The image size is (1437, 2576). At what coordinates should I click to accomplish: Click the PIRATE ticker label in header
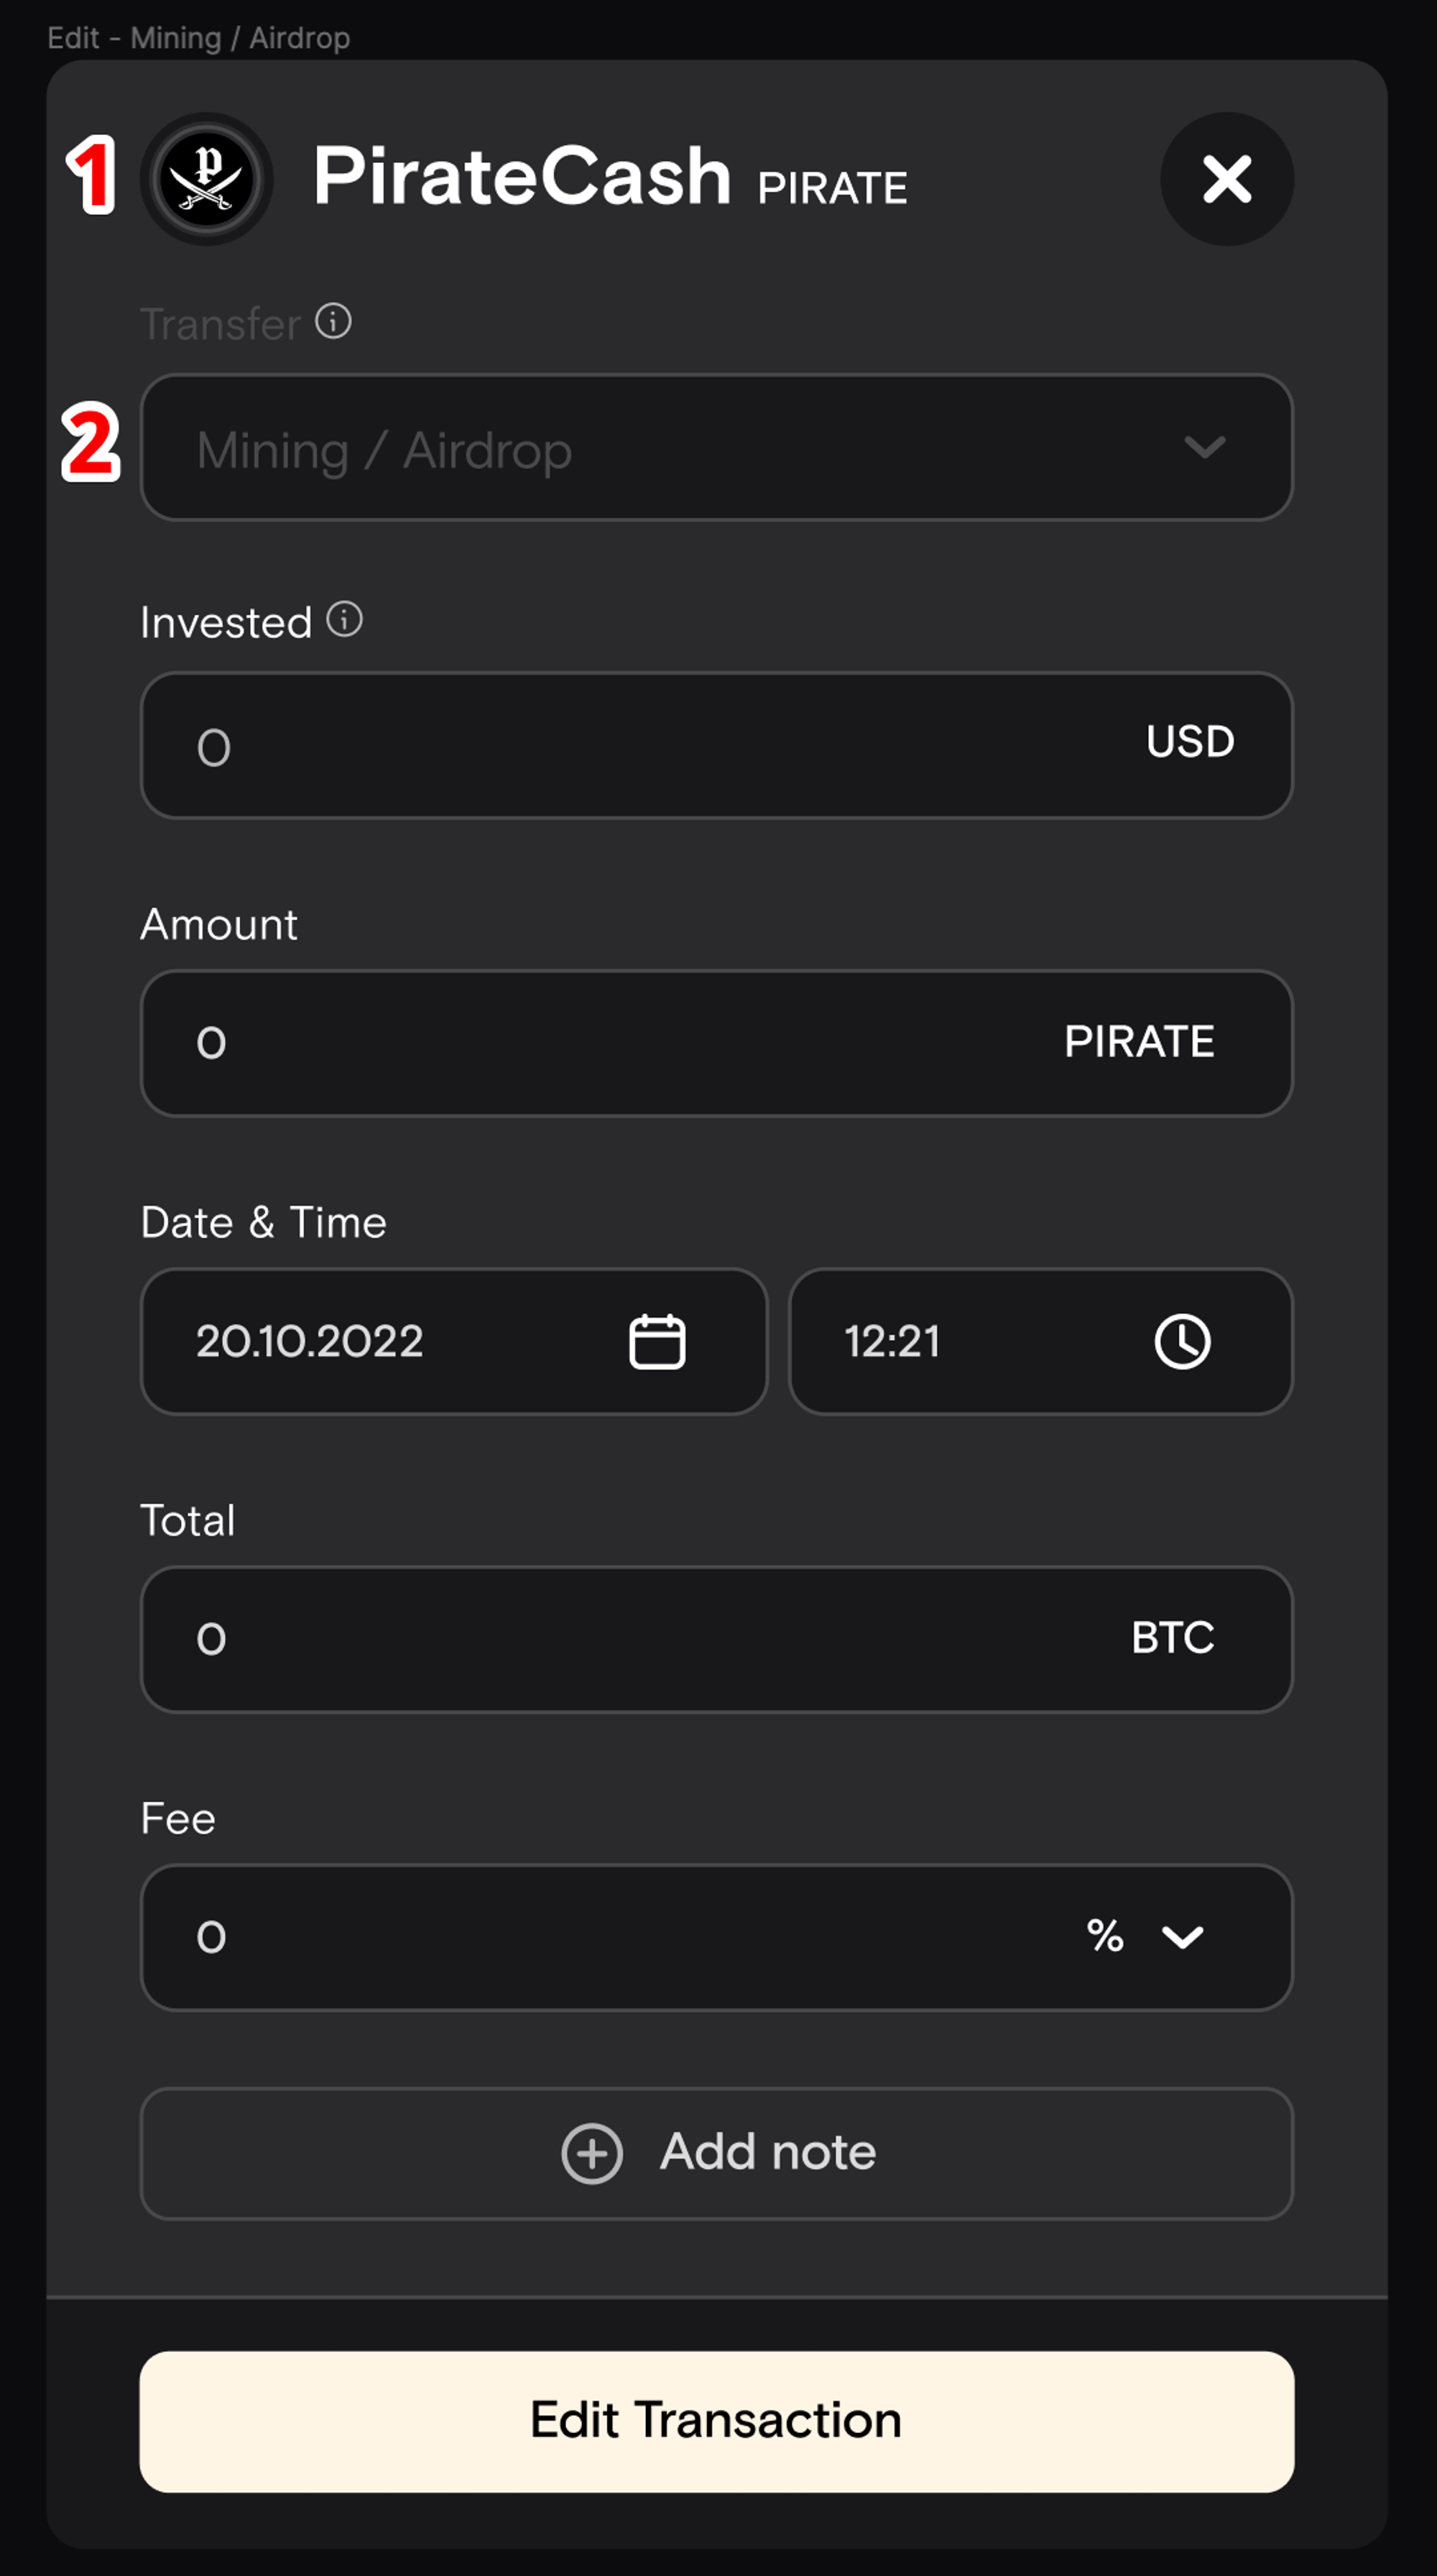pyautogui.click(x=832, y=188)
